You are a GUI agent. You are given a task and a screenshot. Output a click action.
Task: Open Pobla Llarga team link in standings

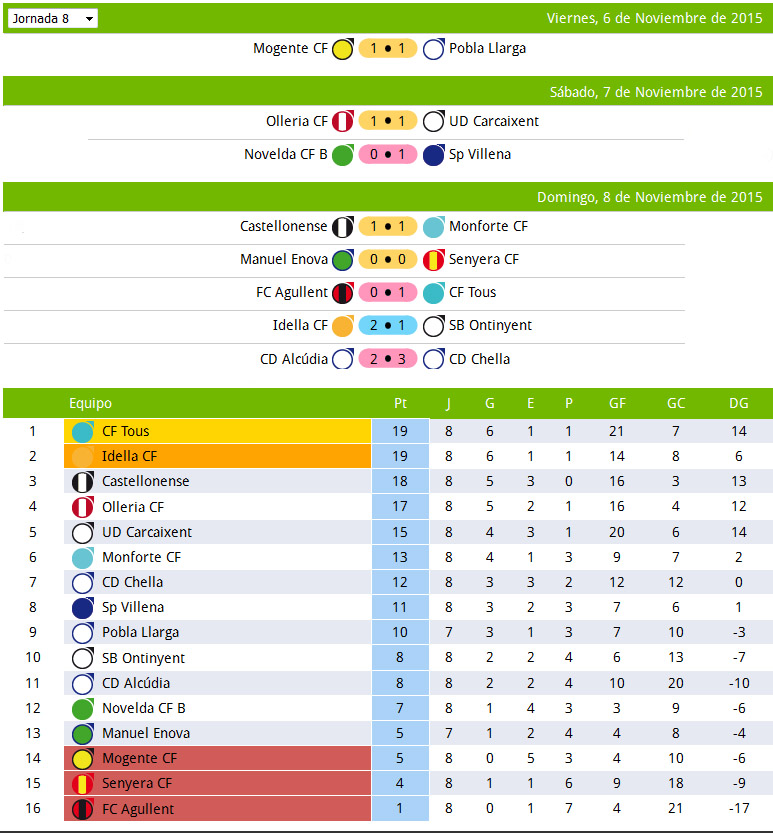click(140, 632)
